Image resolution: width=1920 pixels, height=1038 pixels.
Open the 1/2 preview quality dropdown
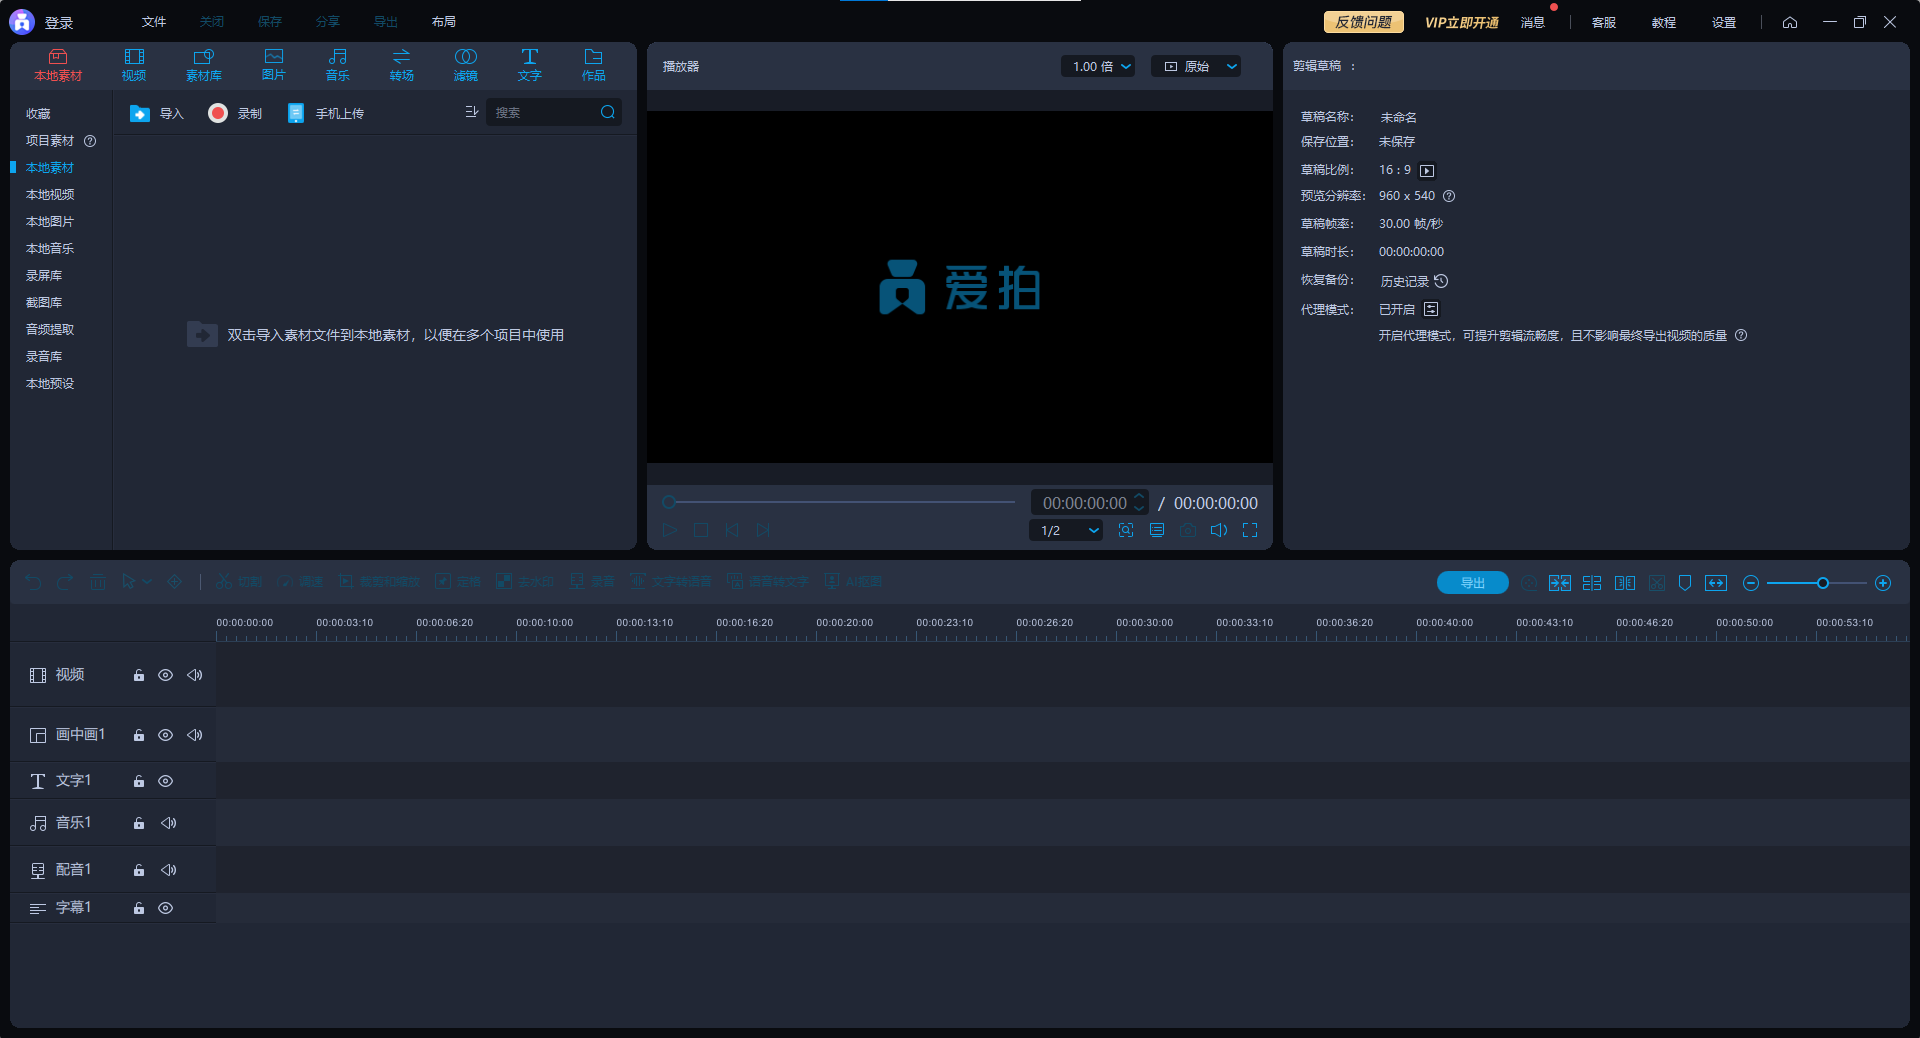(1066, 531)
